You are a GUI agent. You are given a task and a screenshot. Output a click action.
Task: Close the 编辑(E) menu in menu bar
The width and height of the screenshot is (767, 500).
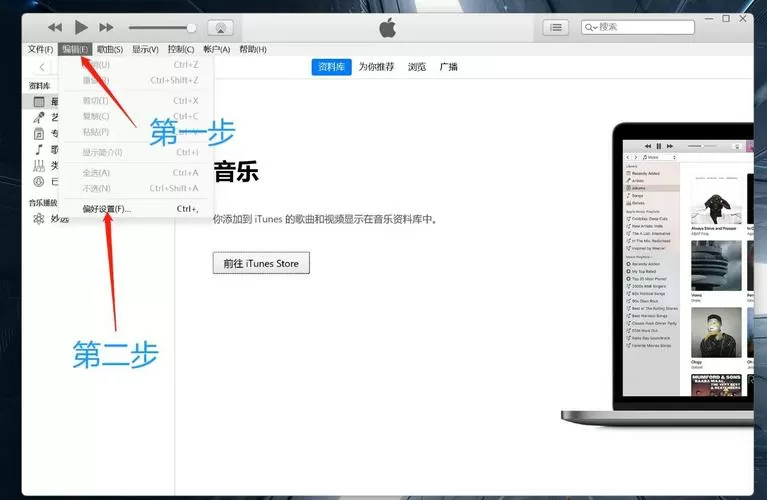coord(75,49)
